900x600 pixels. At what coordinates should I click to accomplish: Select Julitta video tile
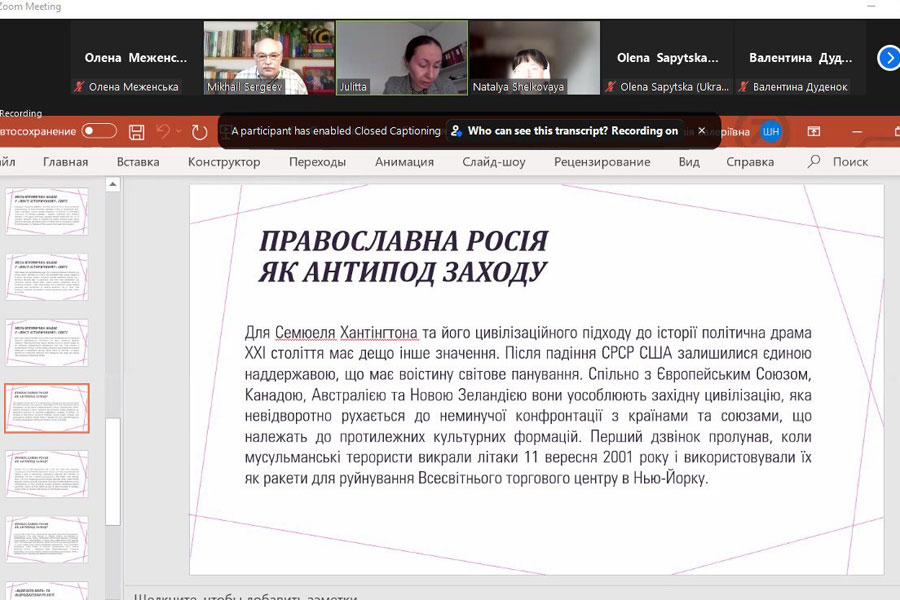[x=402, y=57]
